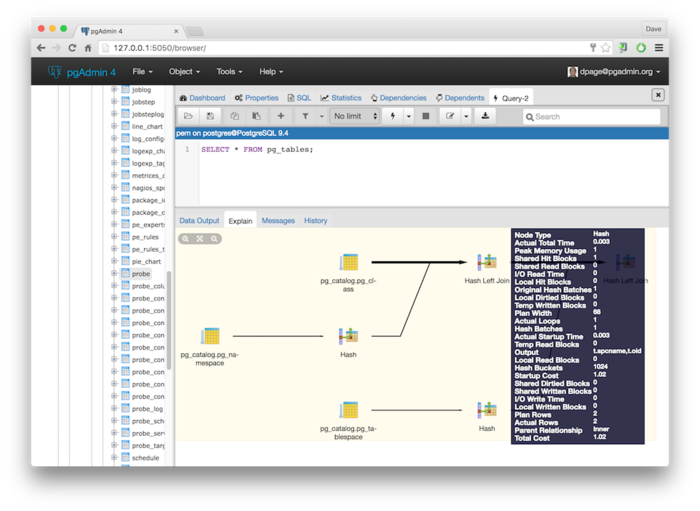Open the Messages tab
The image size is (700, 511).
tap(278, 220)
